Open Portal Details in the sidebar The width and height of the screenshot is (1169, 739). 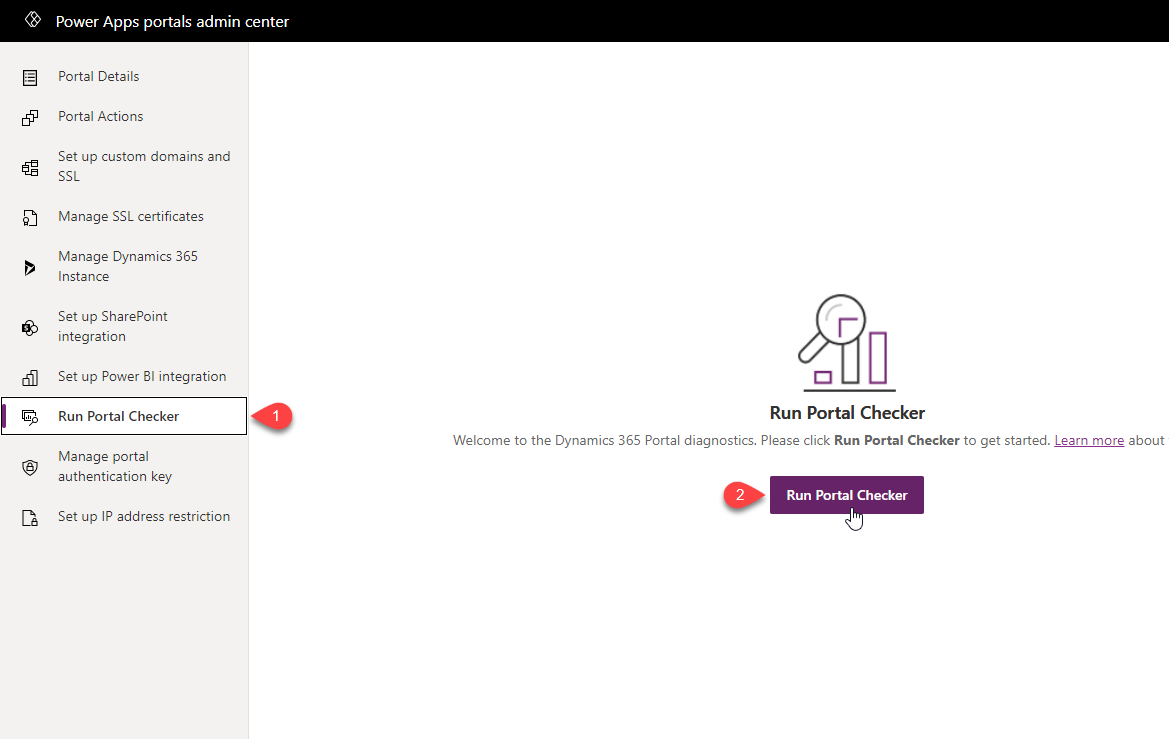pyautogui.click(x=98, y=77)
